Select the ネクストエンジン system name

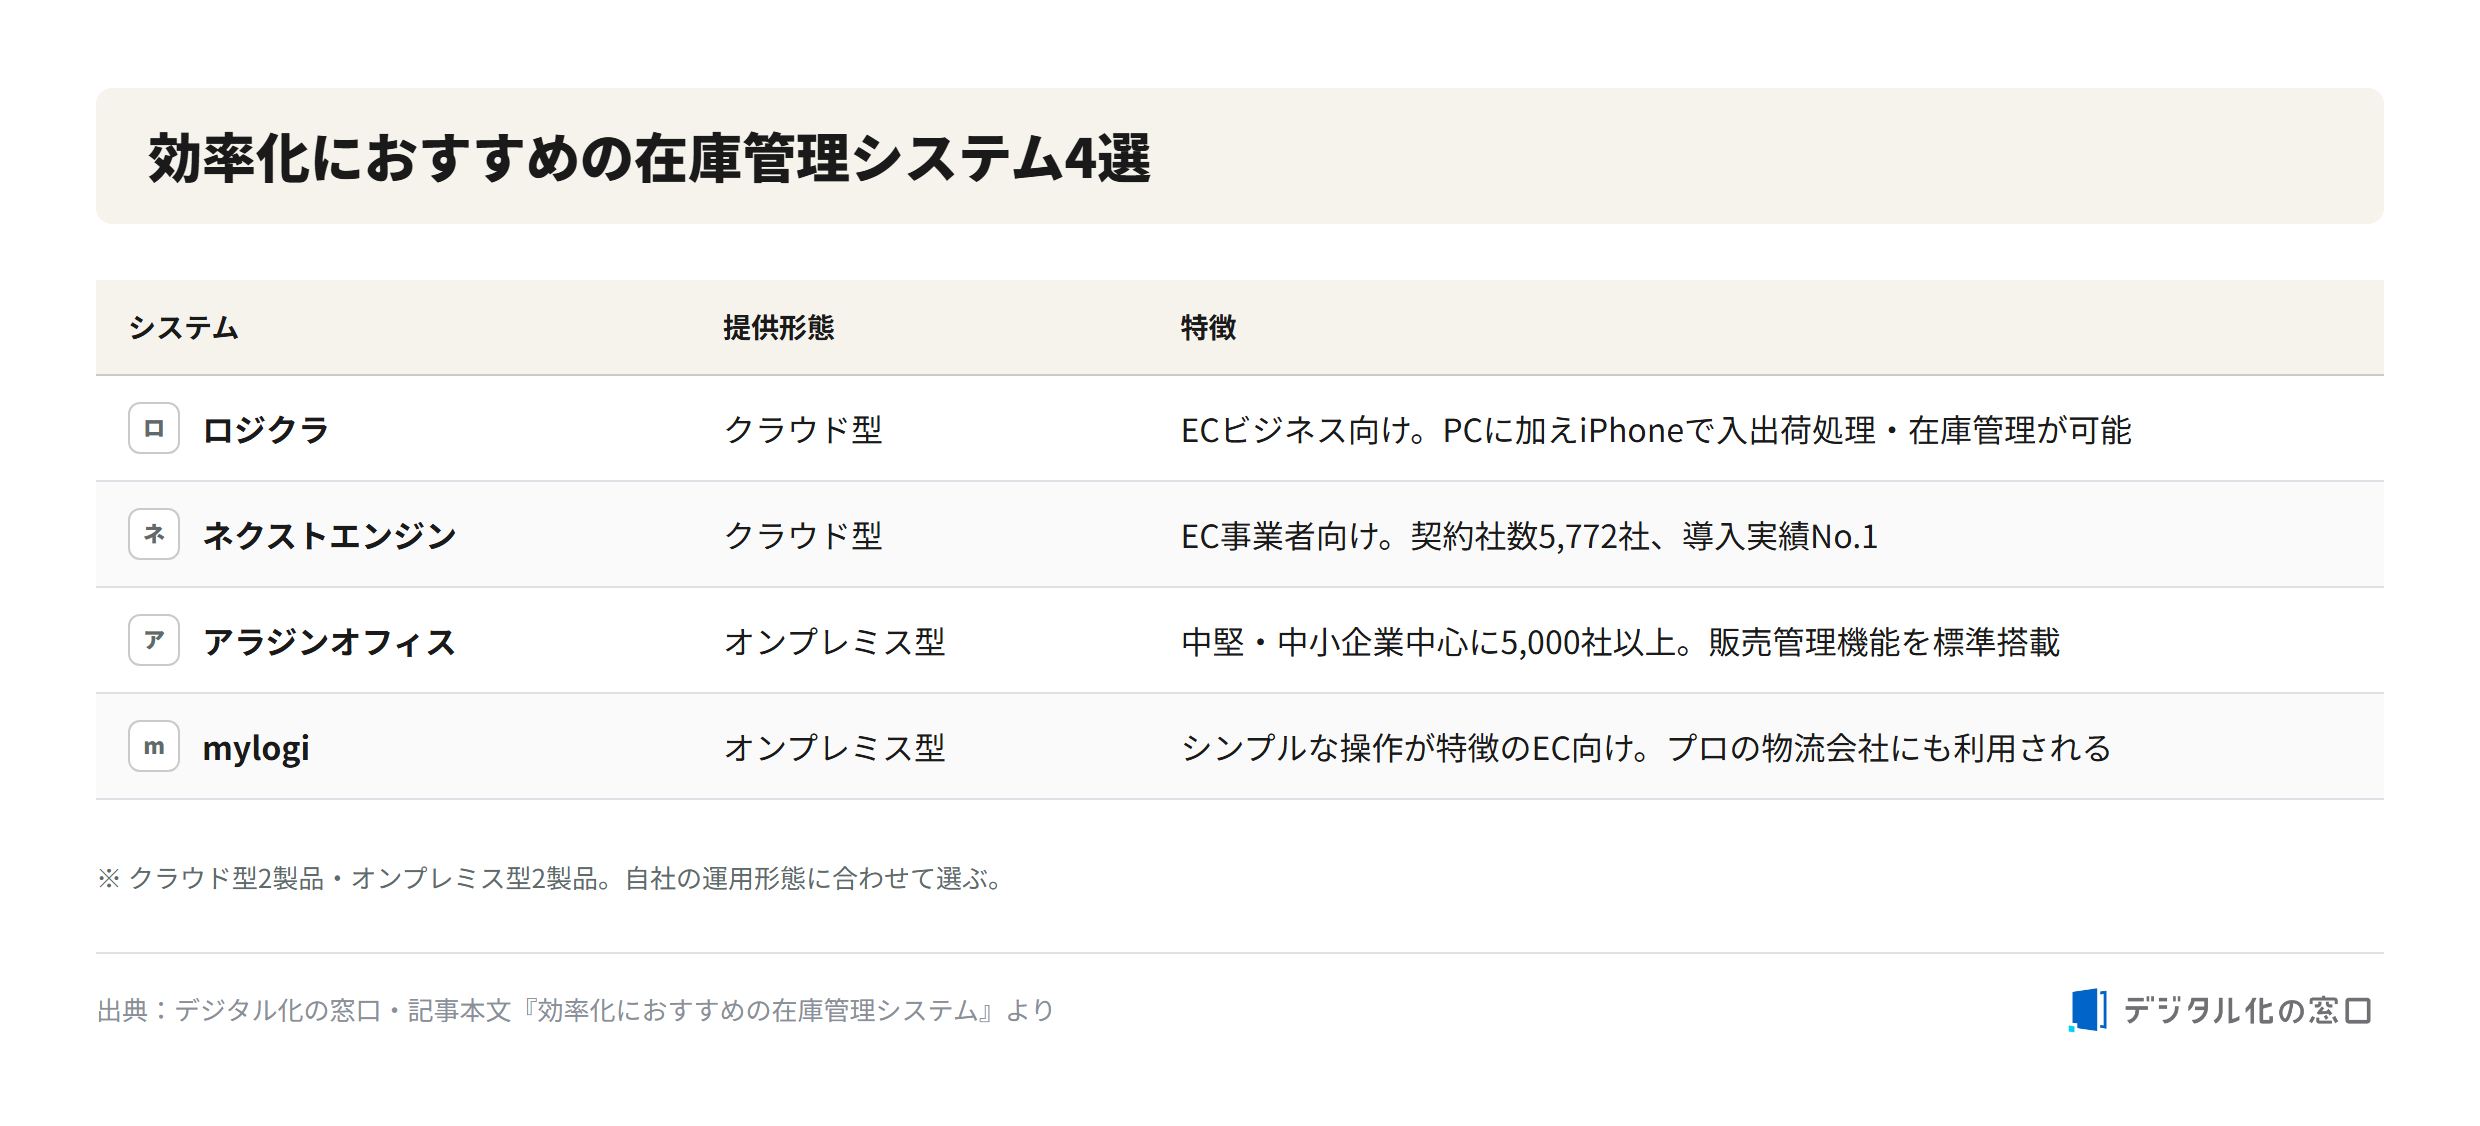[330, 536]
